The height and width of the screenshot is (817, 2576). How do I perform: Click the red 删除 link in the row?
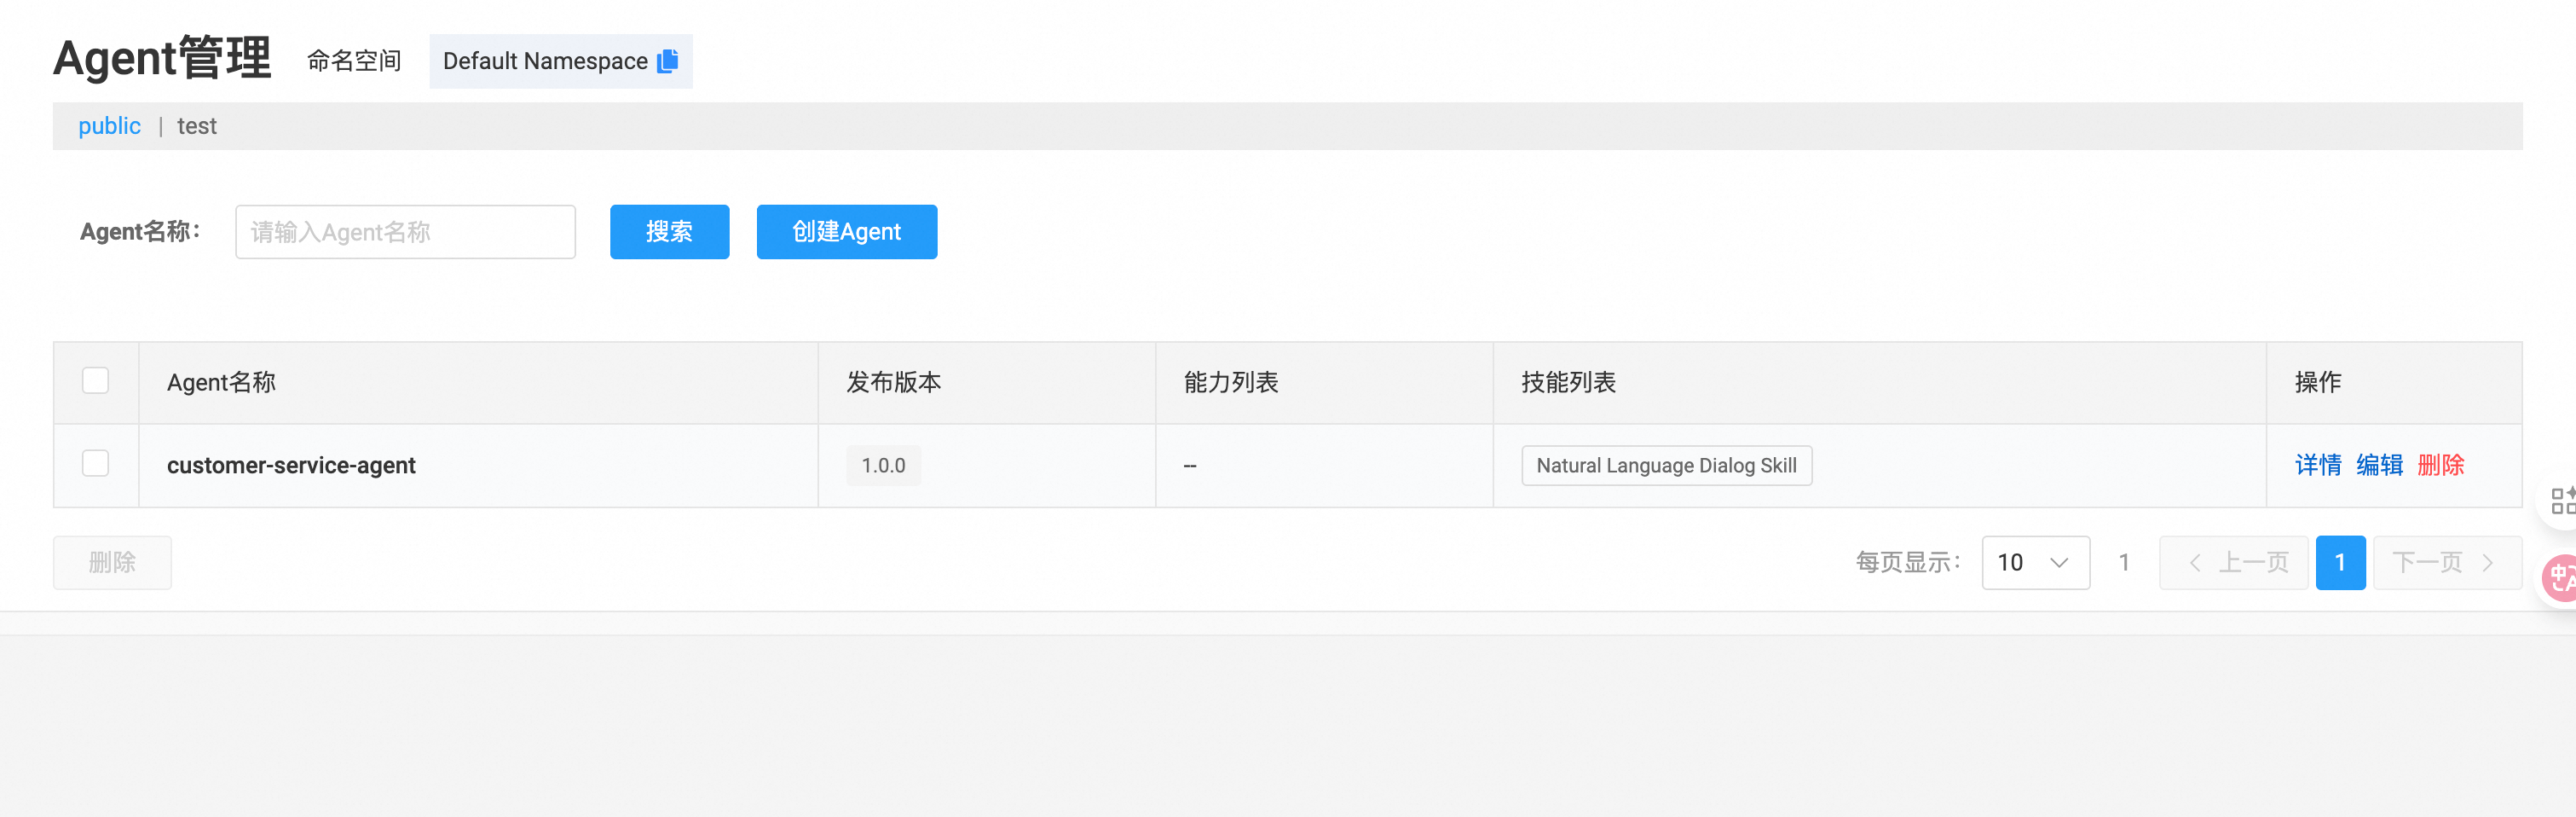(2440, 465)
